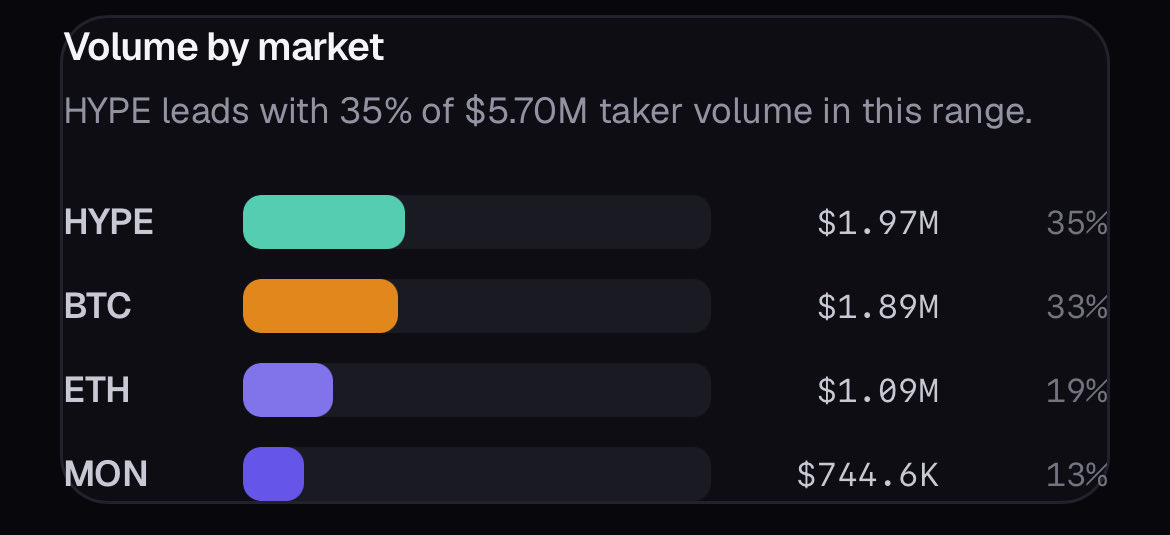This screenshot has width=1170, height=535.
Task: Click the orange BTC volume bar
Action: coord(320,306)
